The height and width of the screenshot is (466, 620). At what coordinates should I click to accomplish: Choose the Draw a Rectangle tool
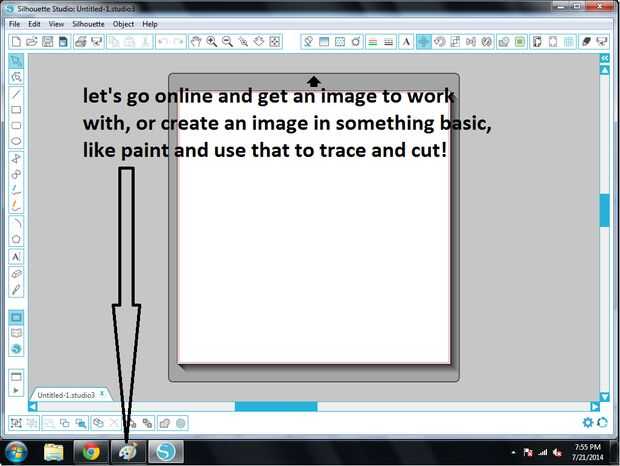16,109
